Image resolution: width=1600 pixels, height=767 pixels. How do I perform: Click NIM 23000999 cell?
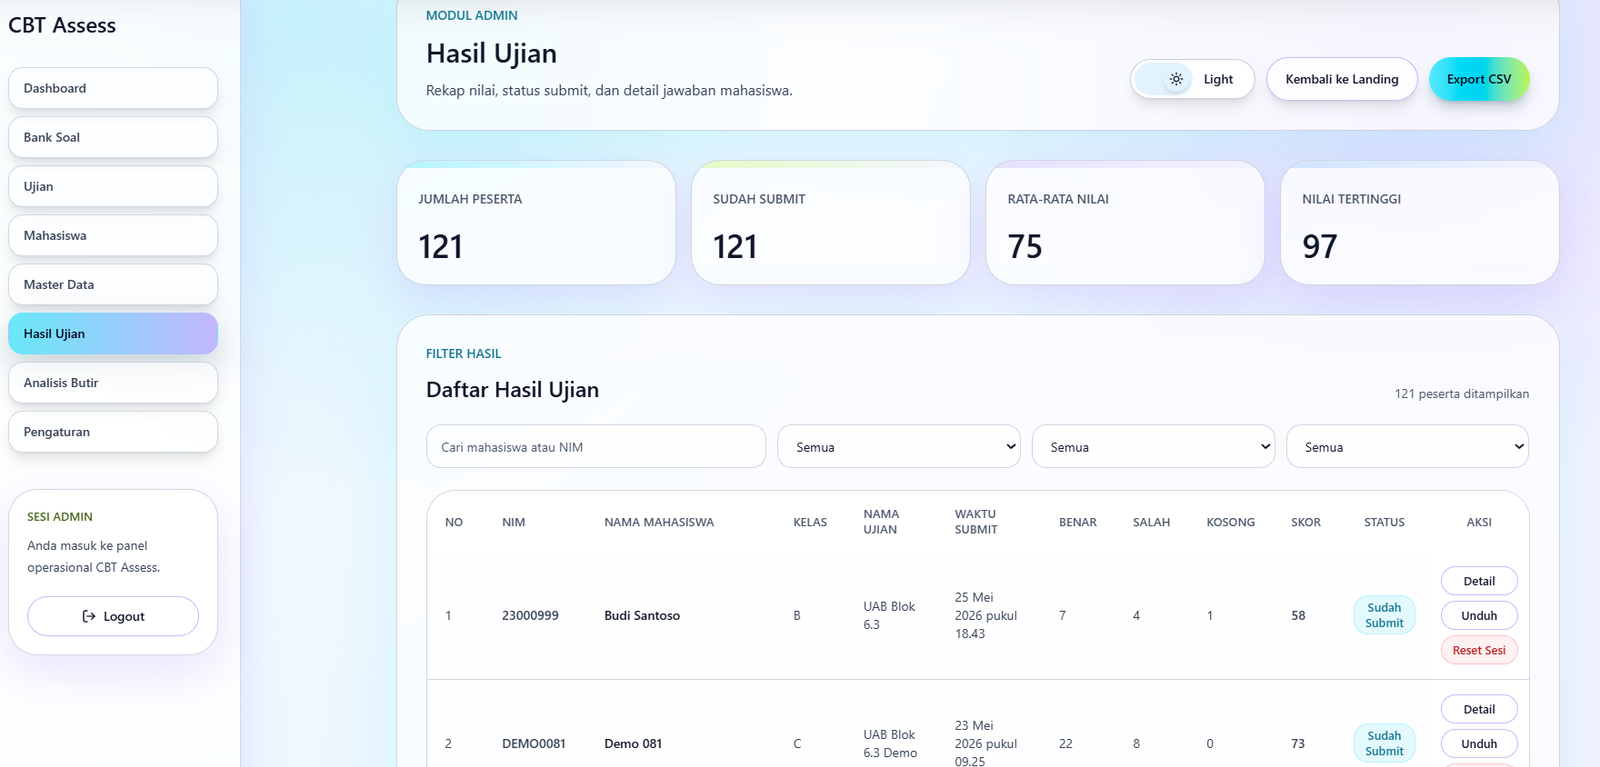point(530,615)
